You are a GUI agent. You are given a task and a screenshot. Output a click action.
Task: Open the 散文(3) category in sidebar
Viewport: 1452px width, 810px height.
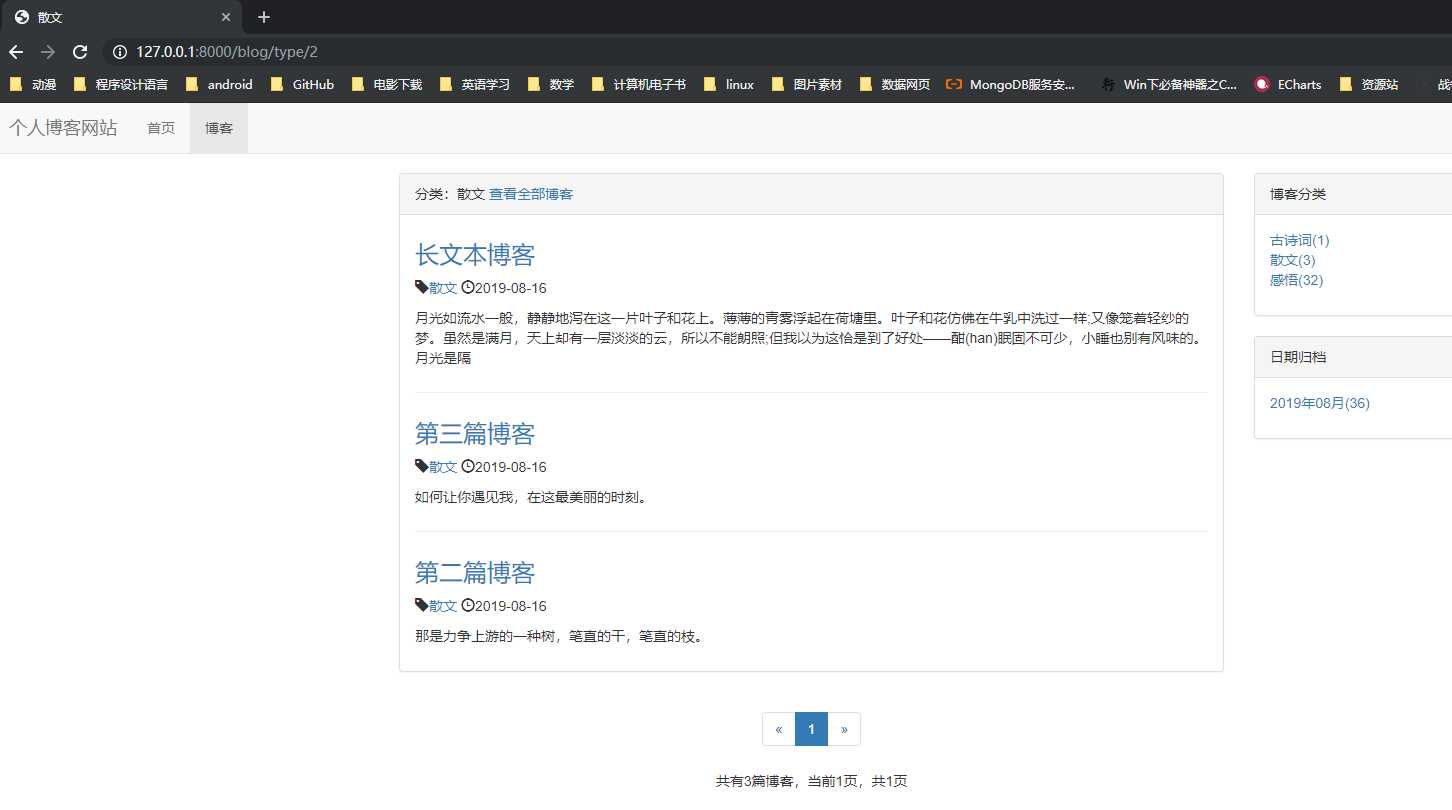(1293, 260)
